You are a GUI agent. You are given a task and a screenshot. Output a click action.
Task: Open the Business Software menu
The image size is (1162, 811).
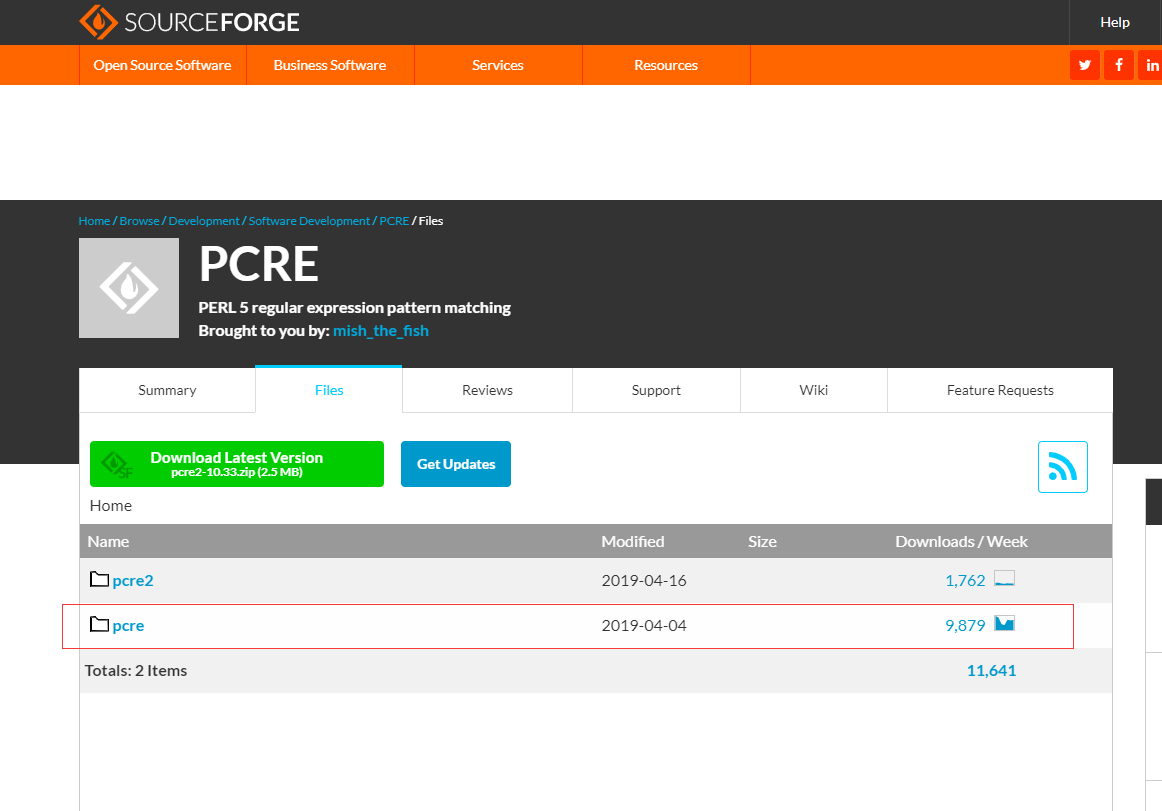[x=330, y=65]
